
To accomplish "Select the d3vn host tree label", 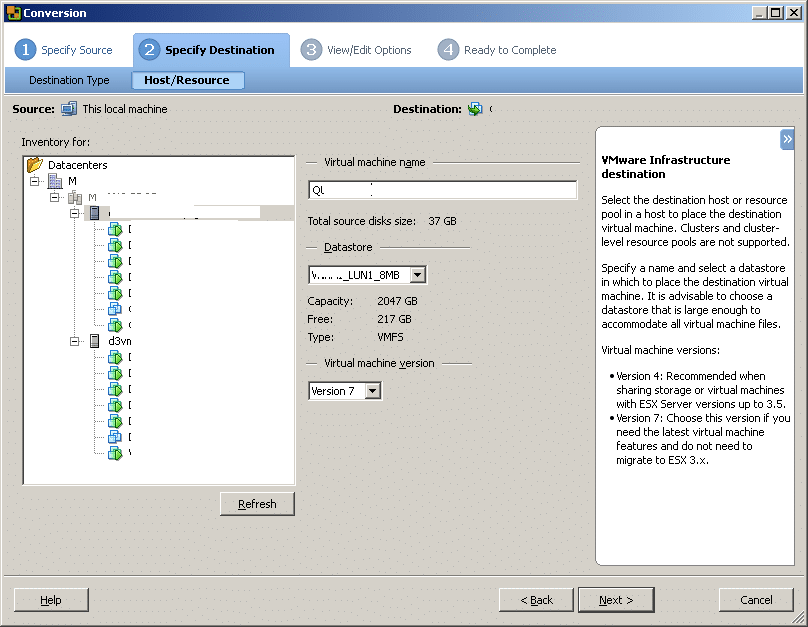I will point(120,341).
